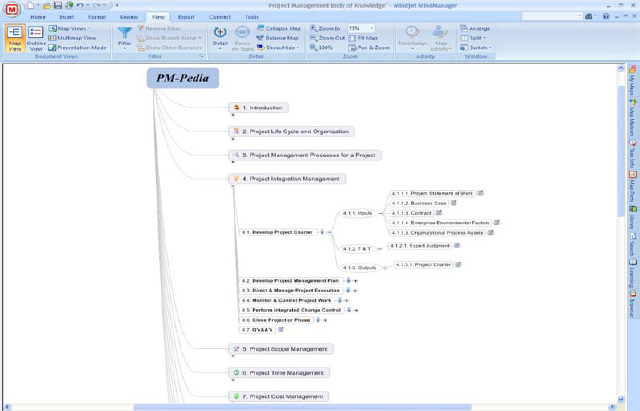
Task: Open the Filter dropdown
Action: pos(124,38)
